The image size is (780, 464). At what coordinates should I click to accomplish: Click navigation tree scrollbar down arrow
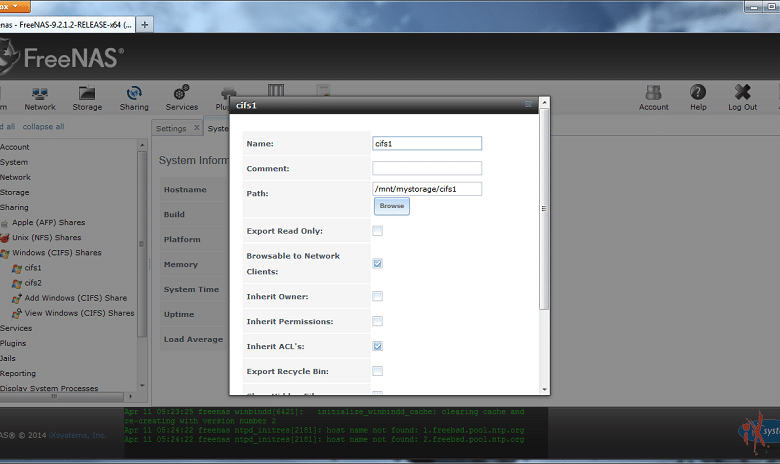point(142,385)
